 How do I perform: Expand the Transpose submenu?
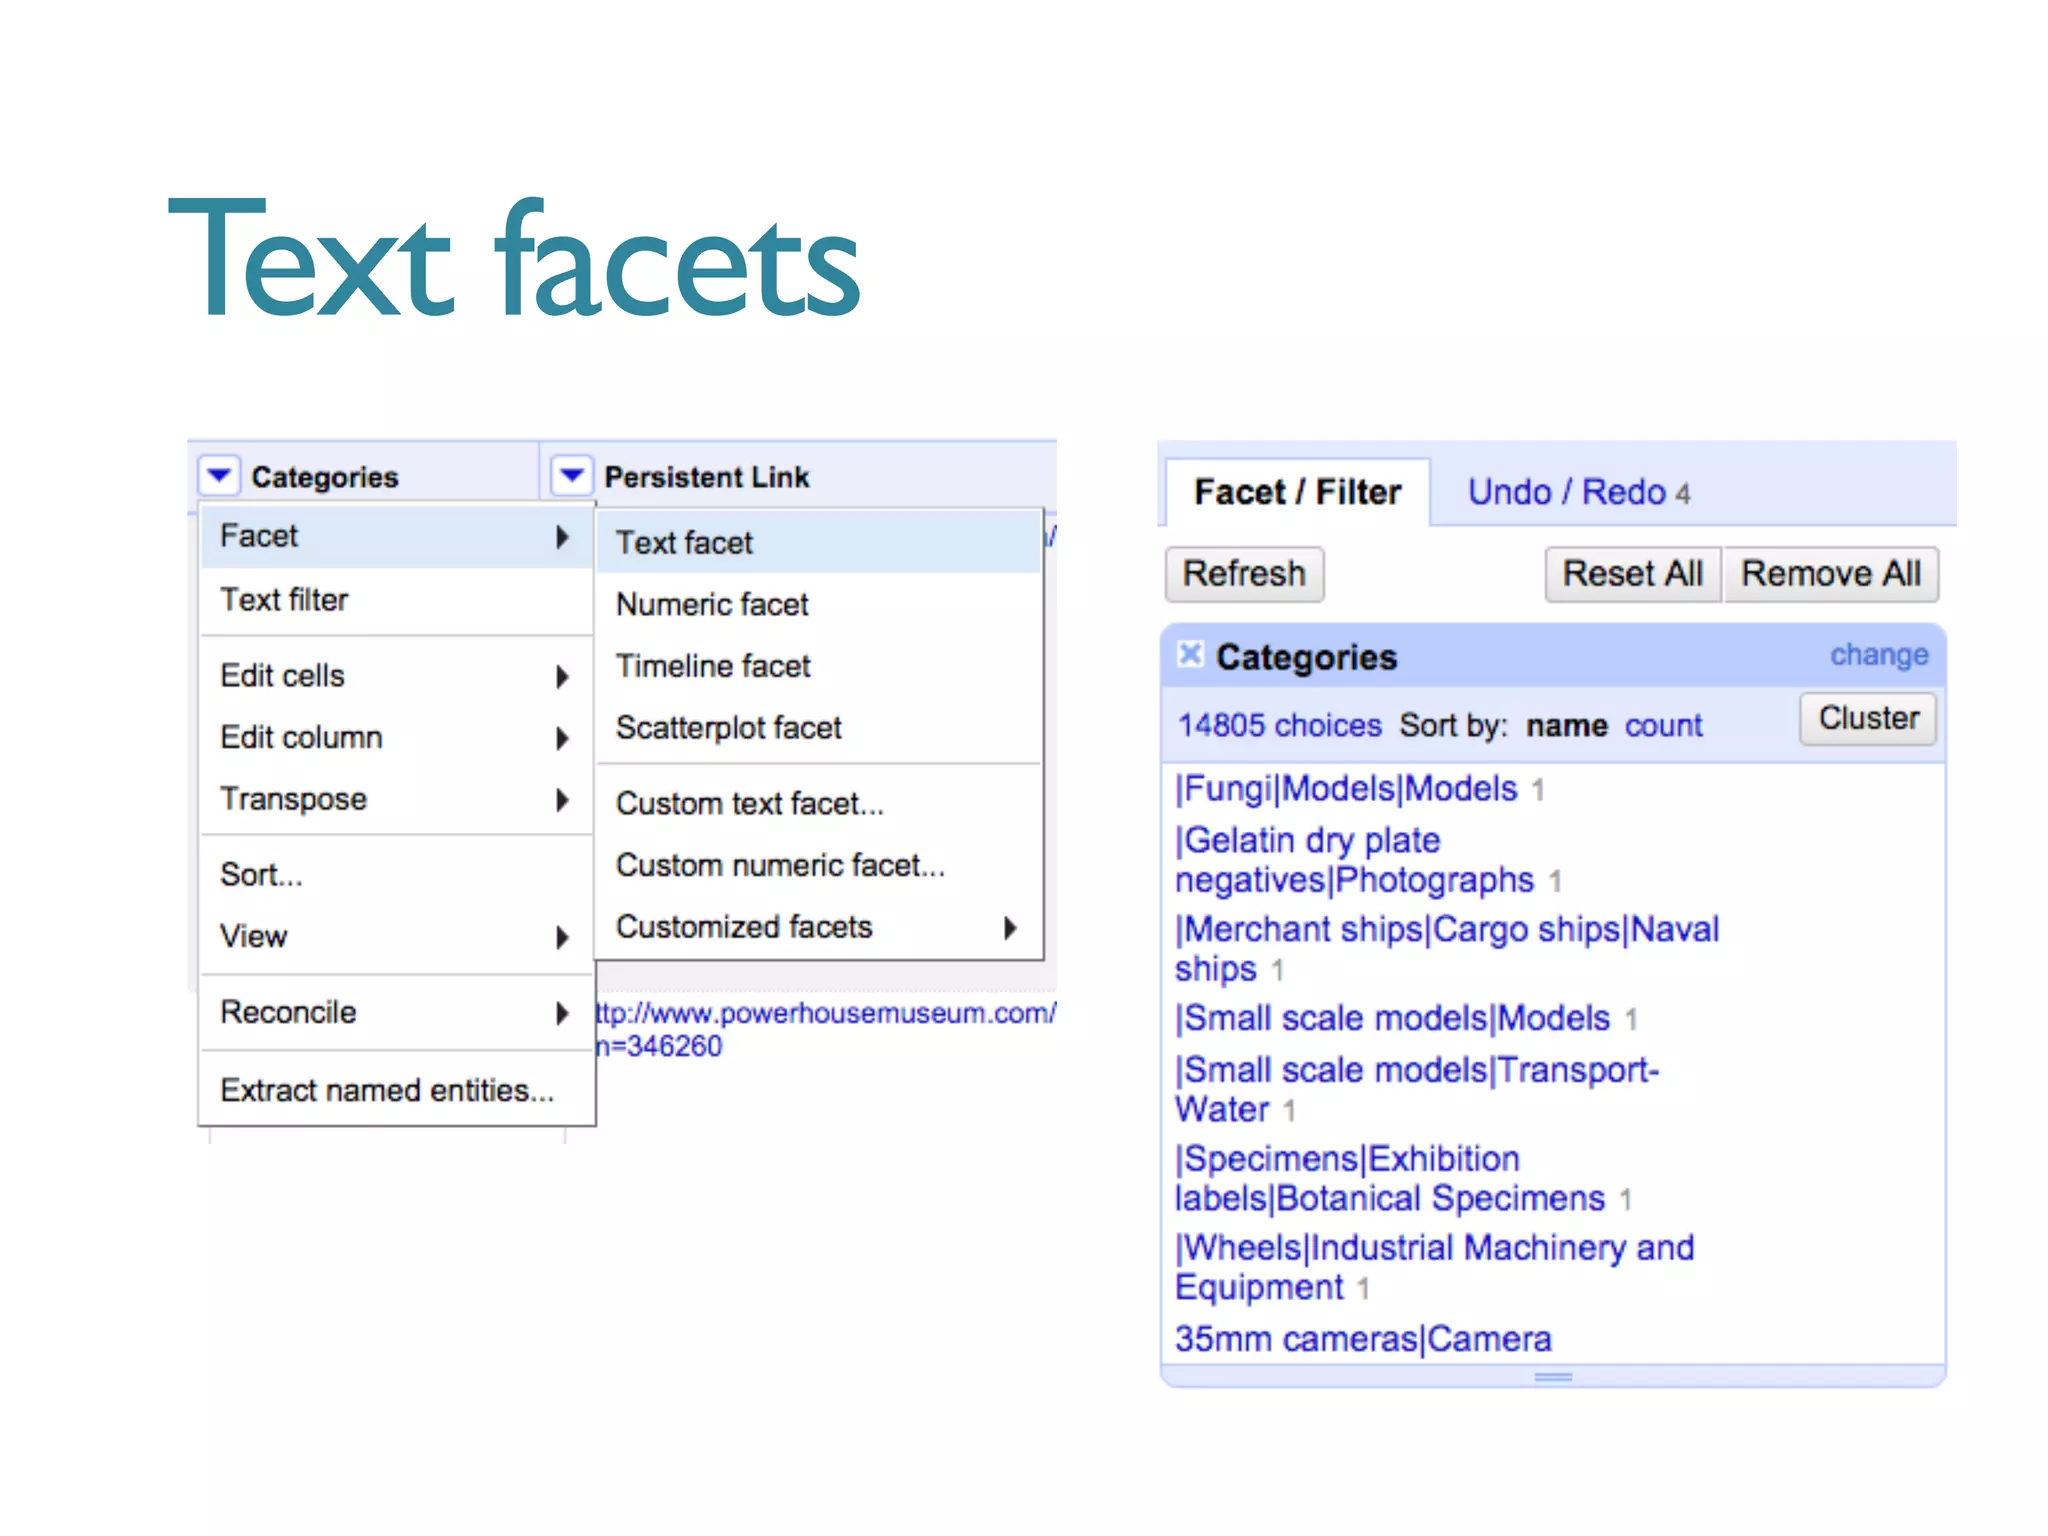coord(397,799)
